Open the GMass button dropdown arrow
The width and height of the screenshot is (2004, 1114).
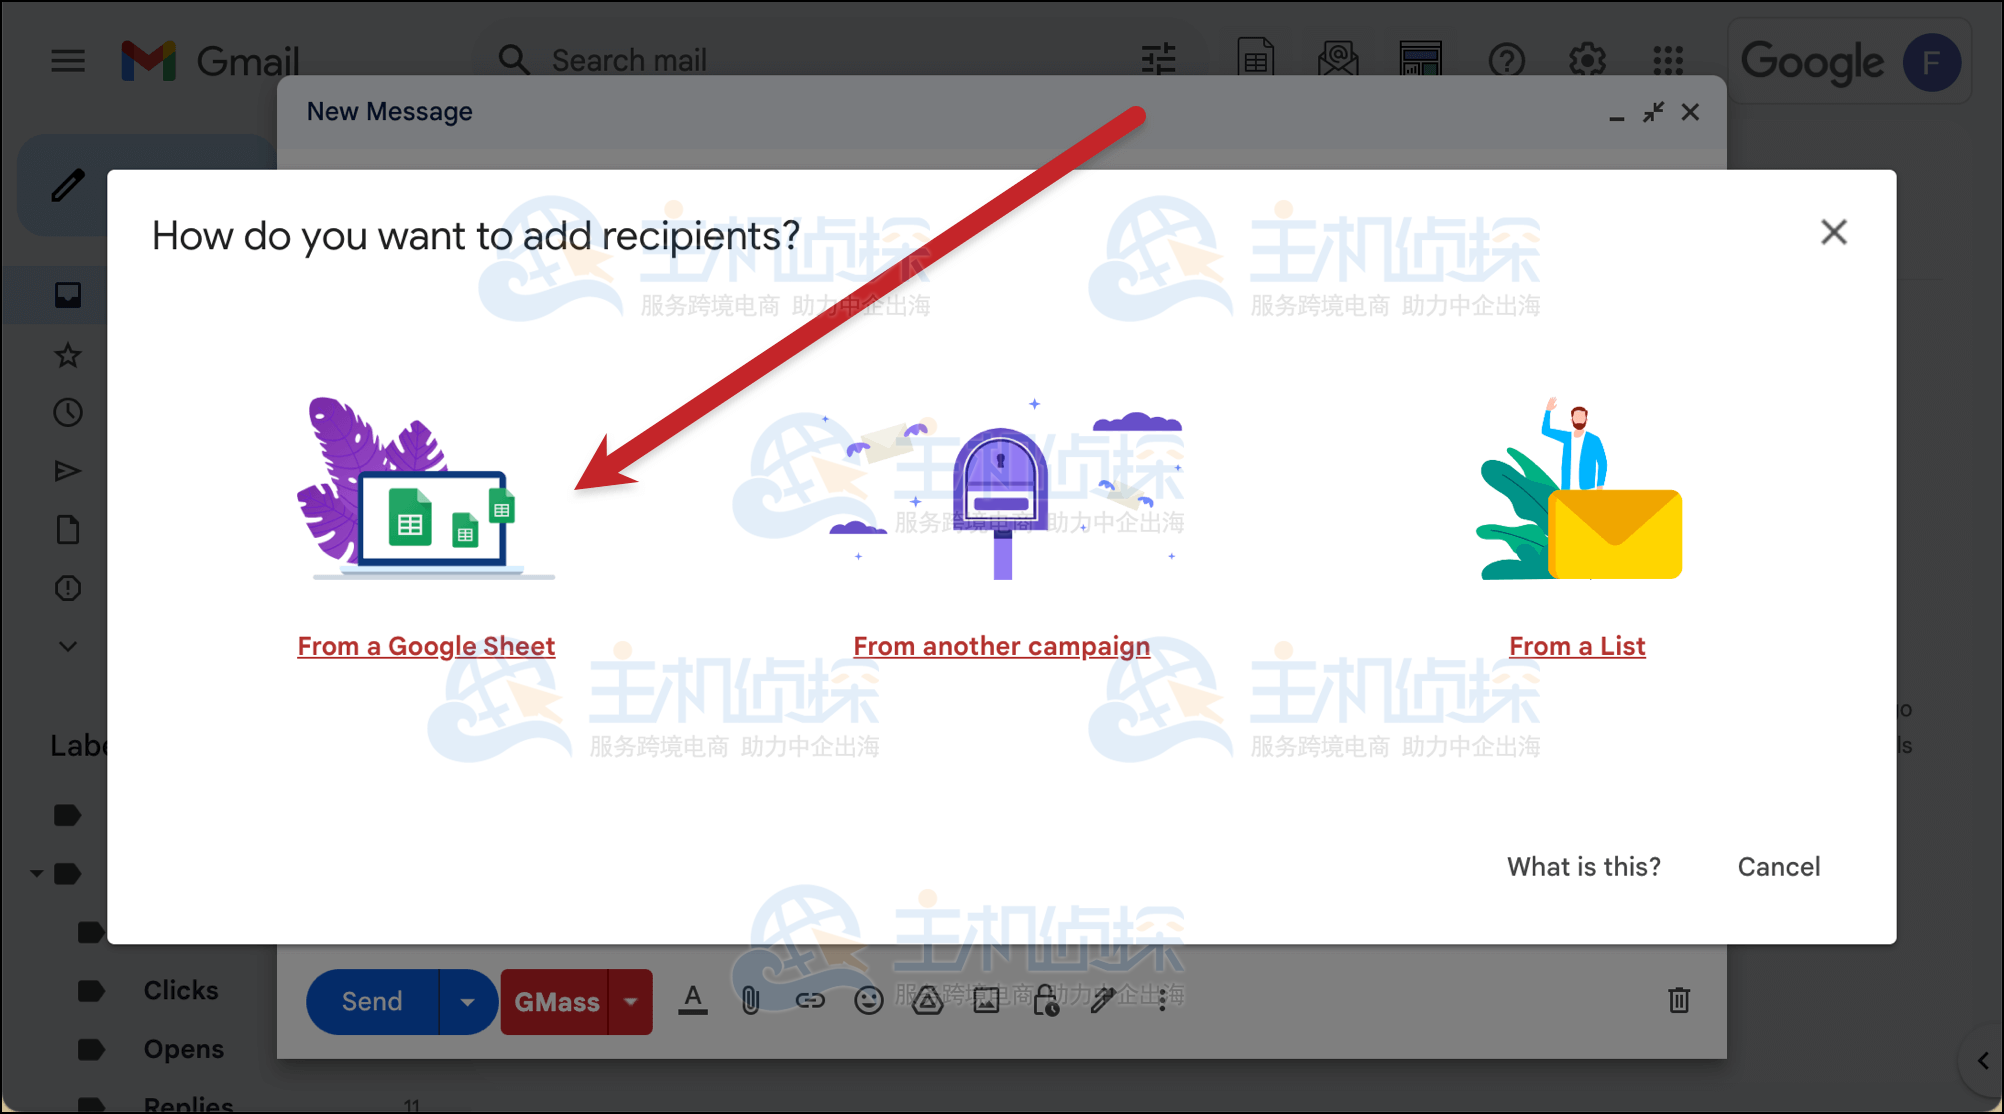pyautogui.click(x=630, y=1001)
